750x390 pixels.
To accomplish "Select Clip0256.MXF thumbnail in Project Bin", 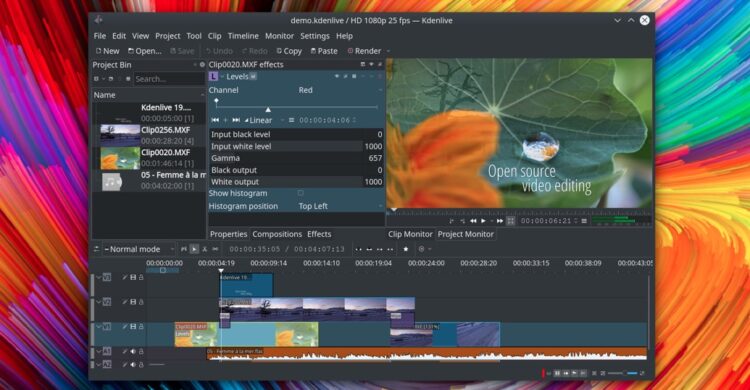I will [120, 135].
